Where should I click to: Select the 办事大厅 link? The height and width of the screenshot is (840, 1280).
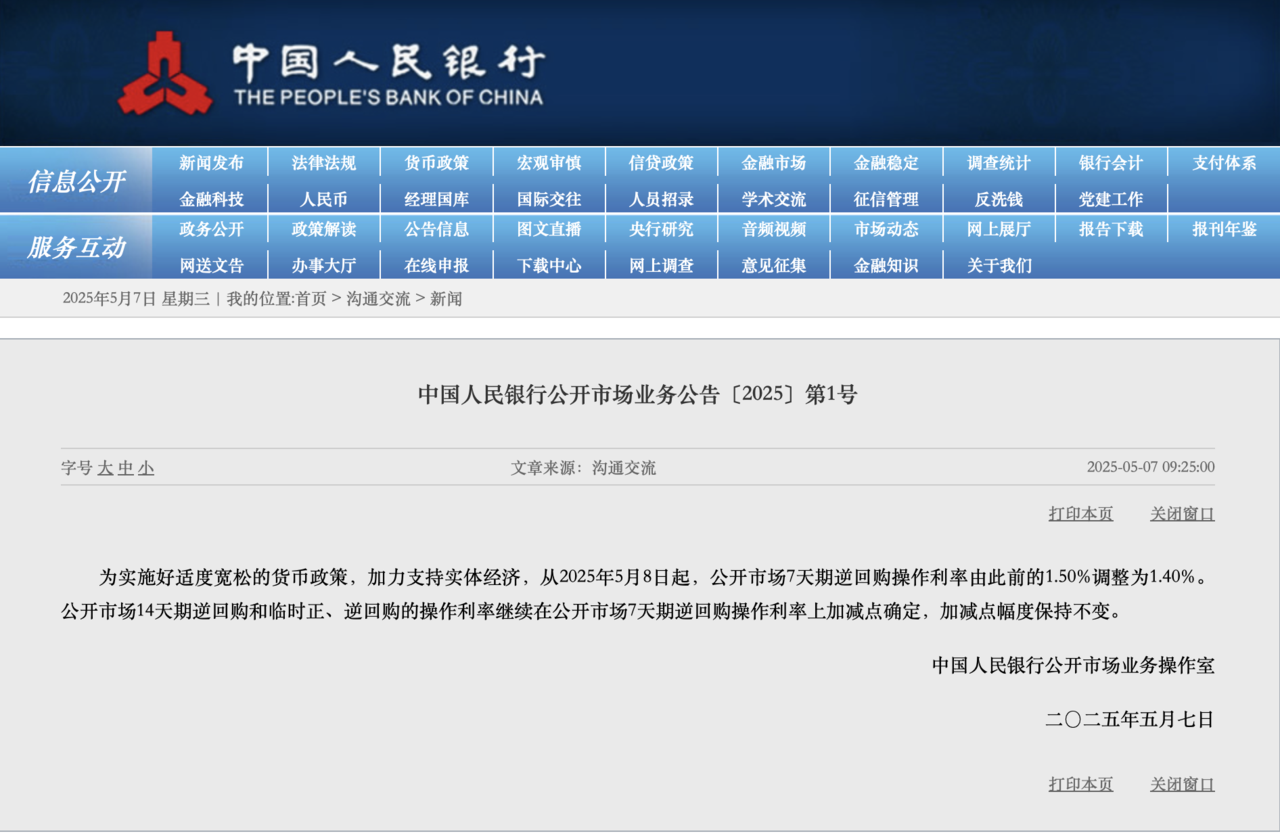pos(324,265)
